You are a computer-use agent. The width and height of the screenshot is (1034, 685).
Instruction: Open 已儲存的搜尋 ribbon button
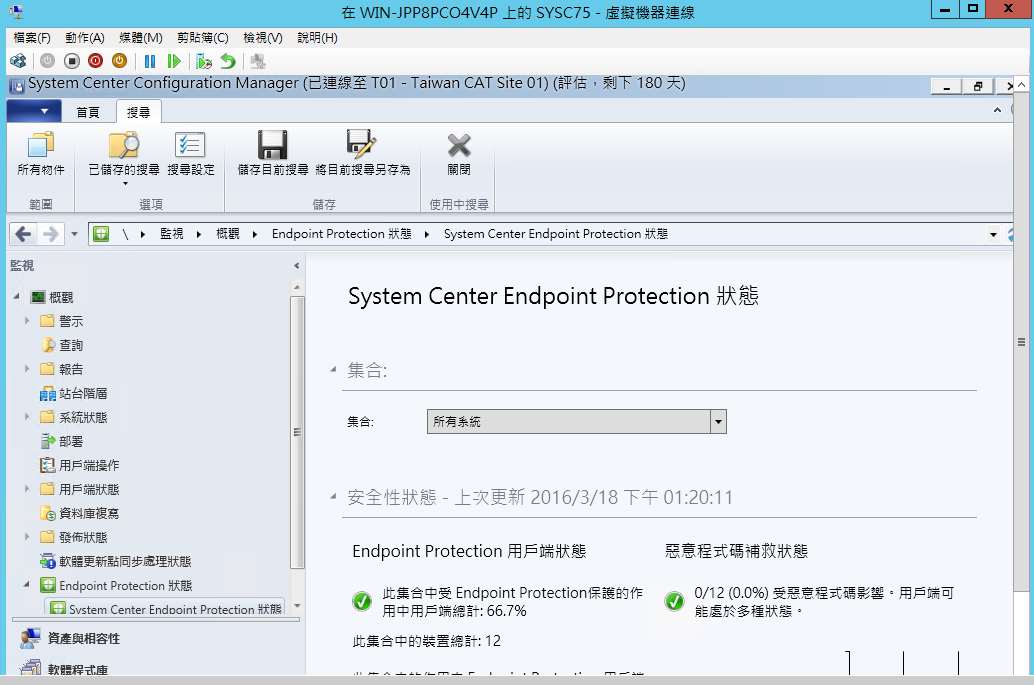point(124,158)
